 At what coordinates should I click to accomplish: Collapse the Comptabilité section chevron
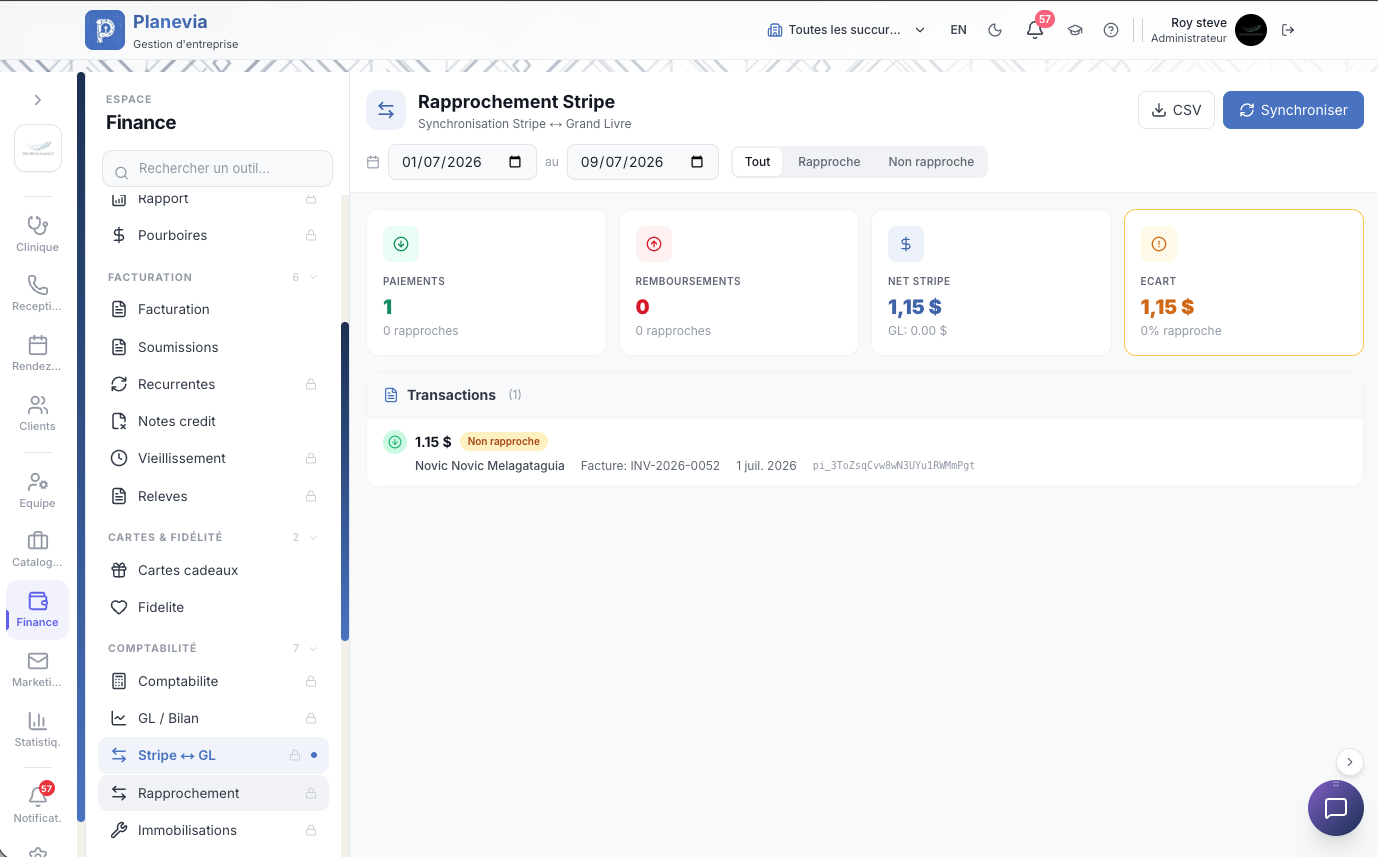pos(313,648)
